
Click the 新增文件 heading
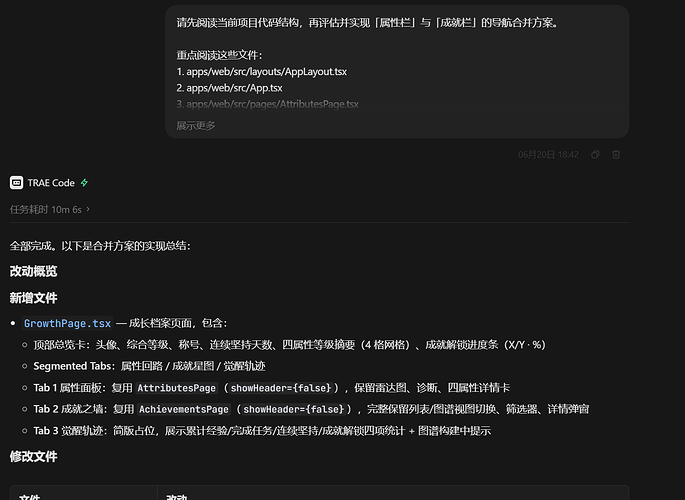34,298
